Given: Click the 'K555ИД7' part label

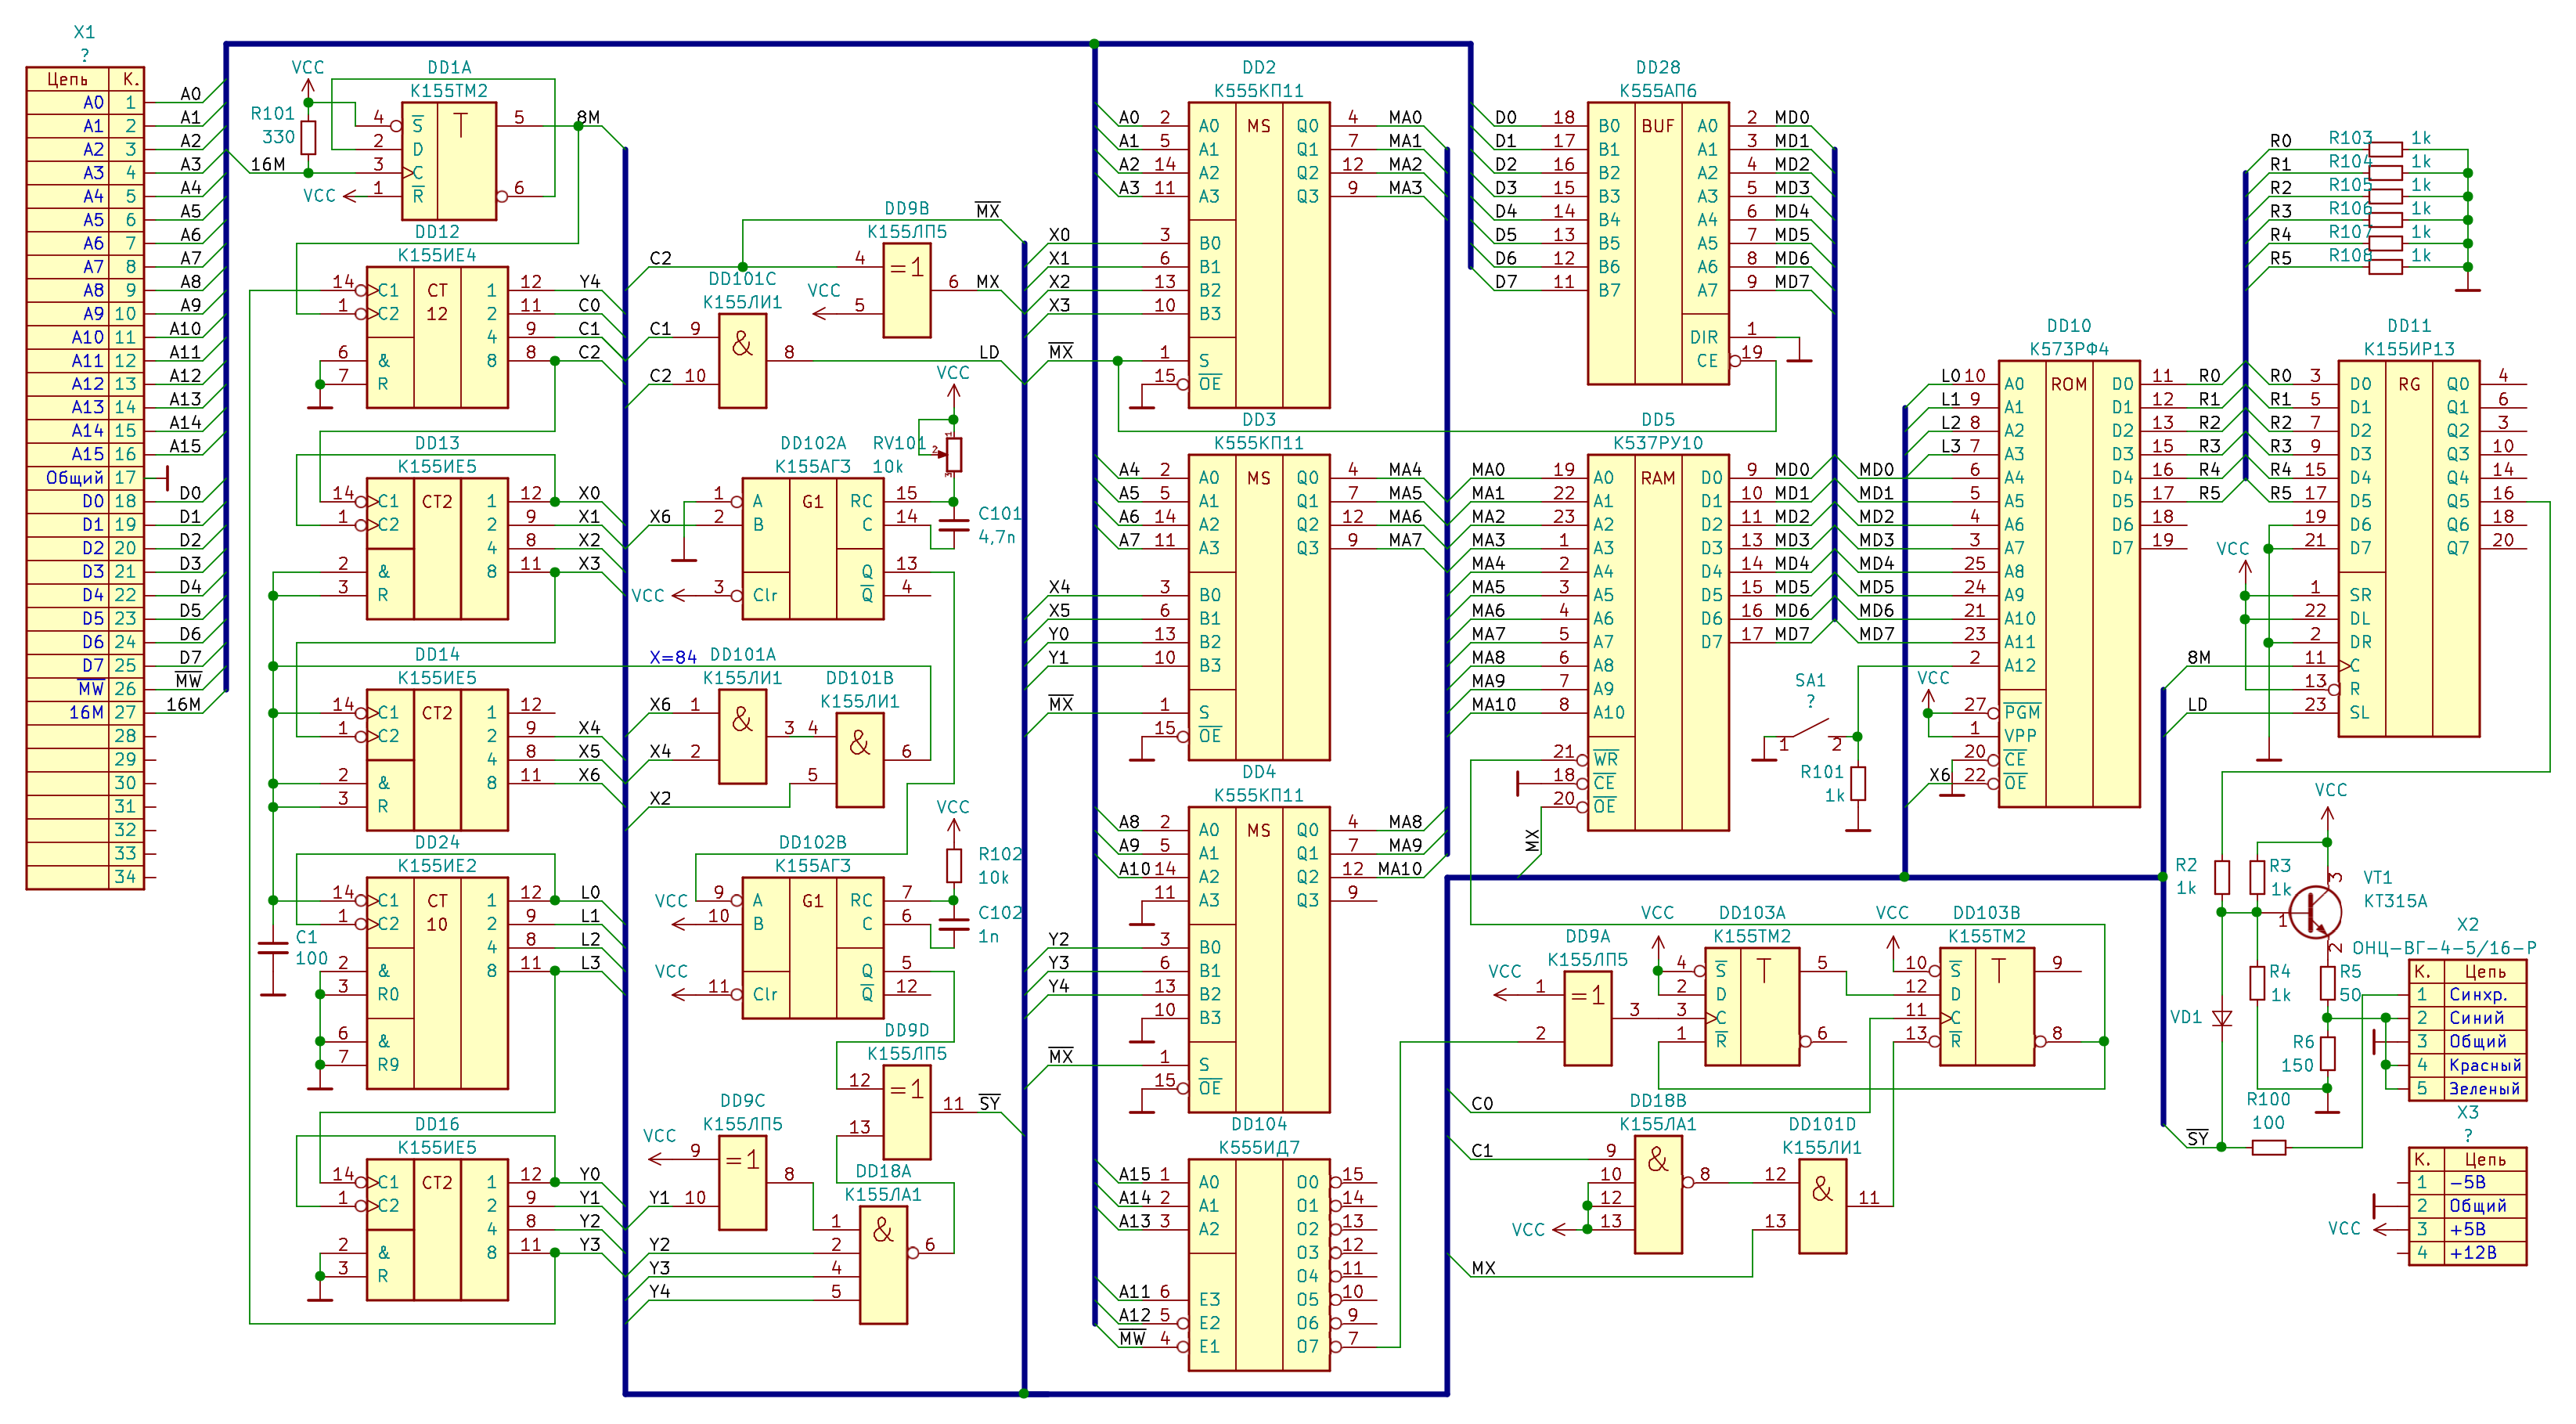Looking at the screenshot, I should point(1259,1147).
